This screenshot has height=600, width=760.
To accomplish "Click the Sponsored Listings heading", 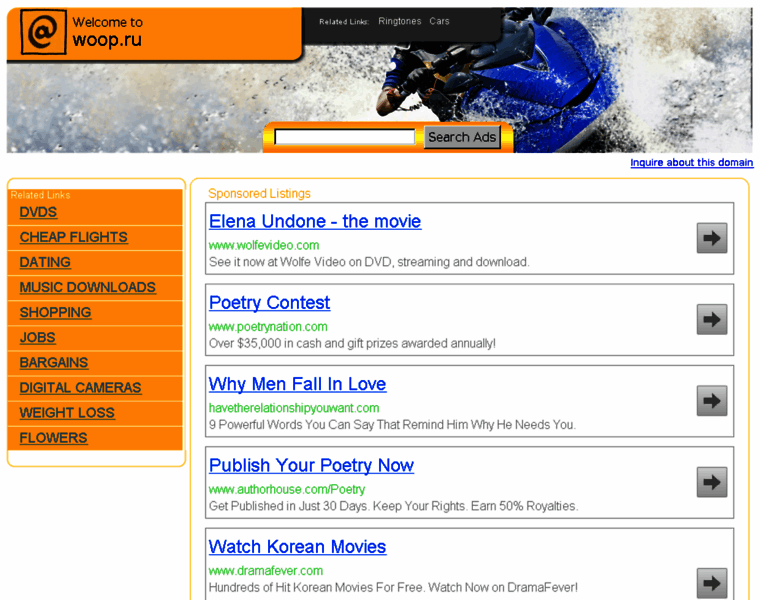I will tap(259, 194).
